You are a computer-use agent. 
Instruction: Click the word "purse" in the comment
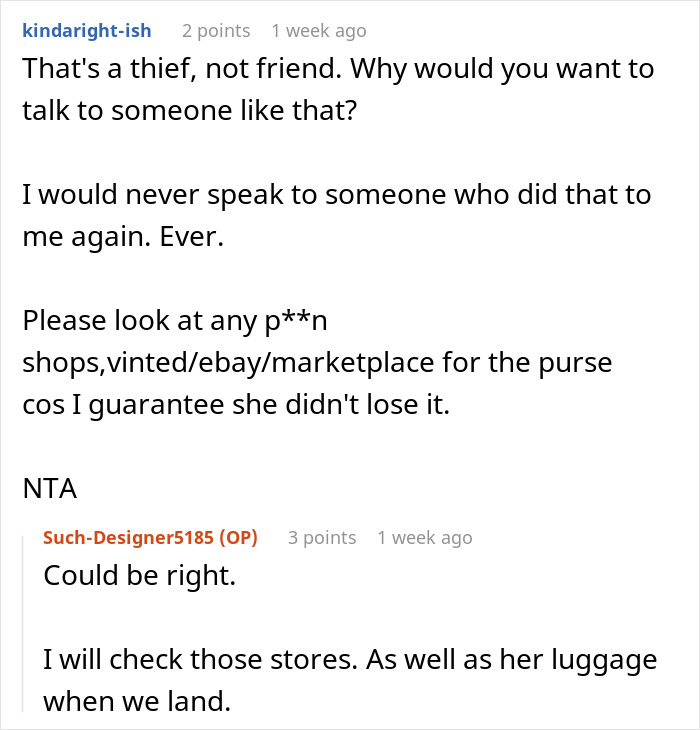[575, 364]
